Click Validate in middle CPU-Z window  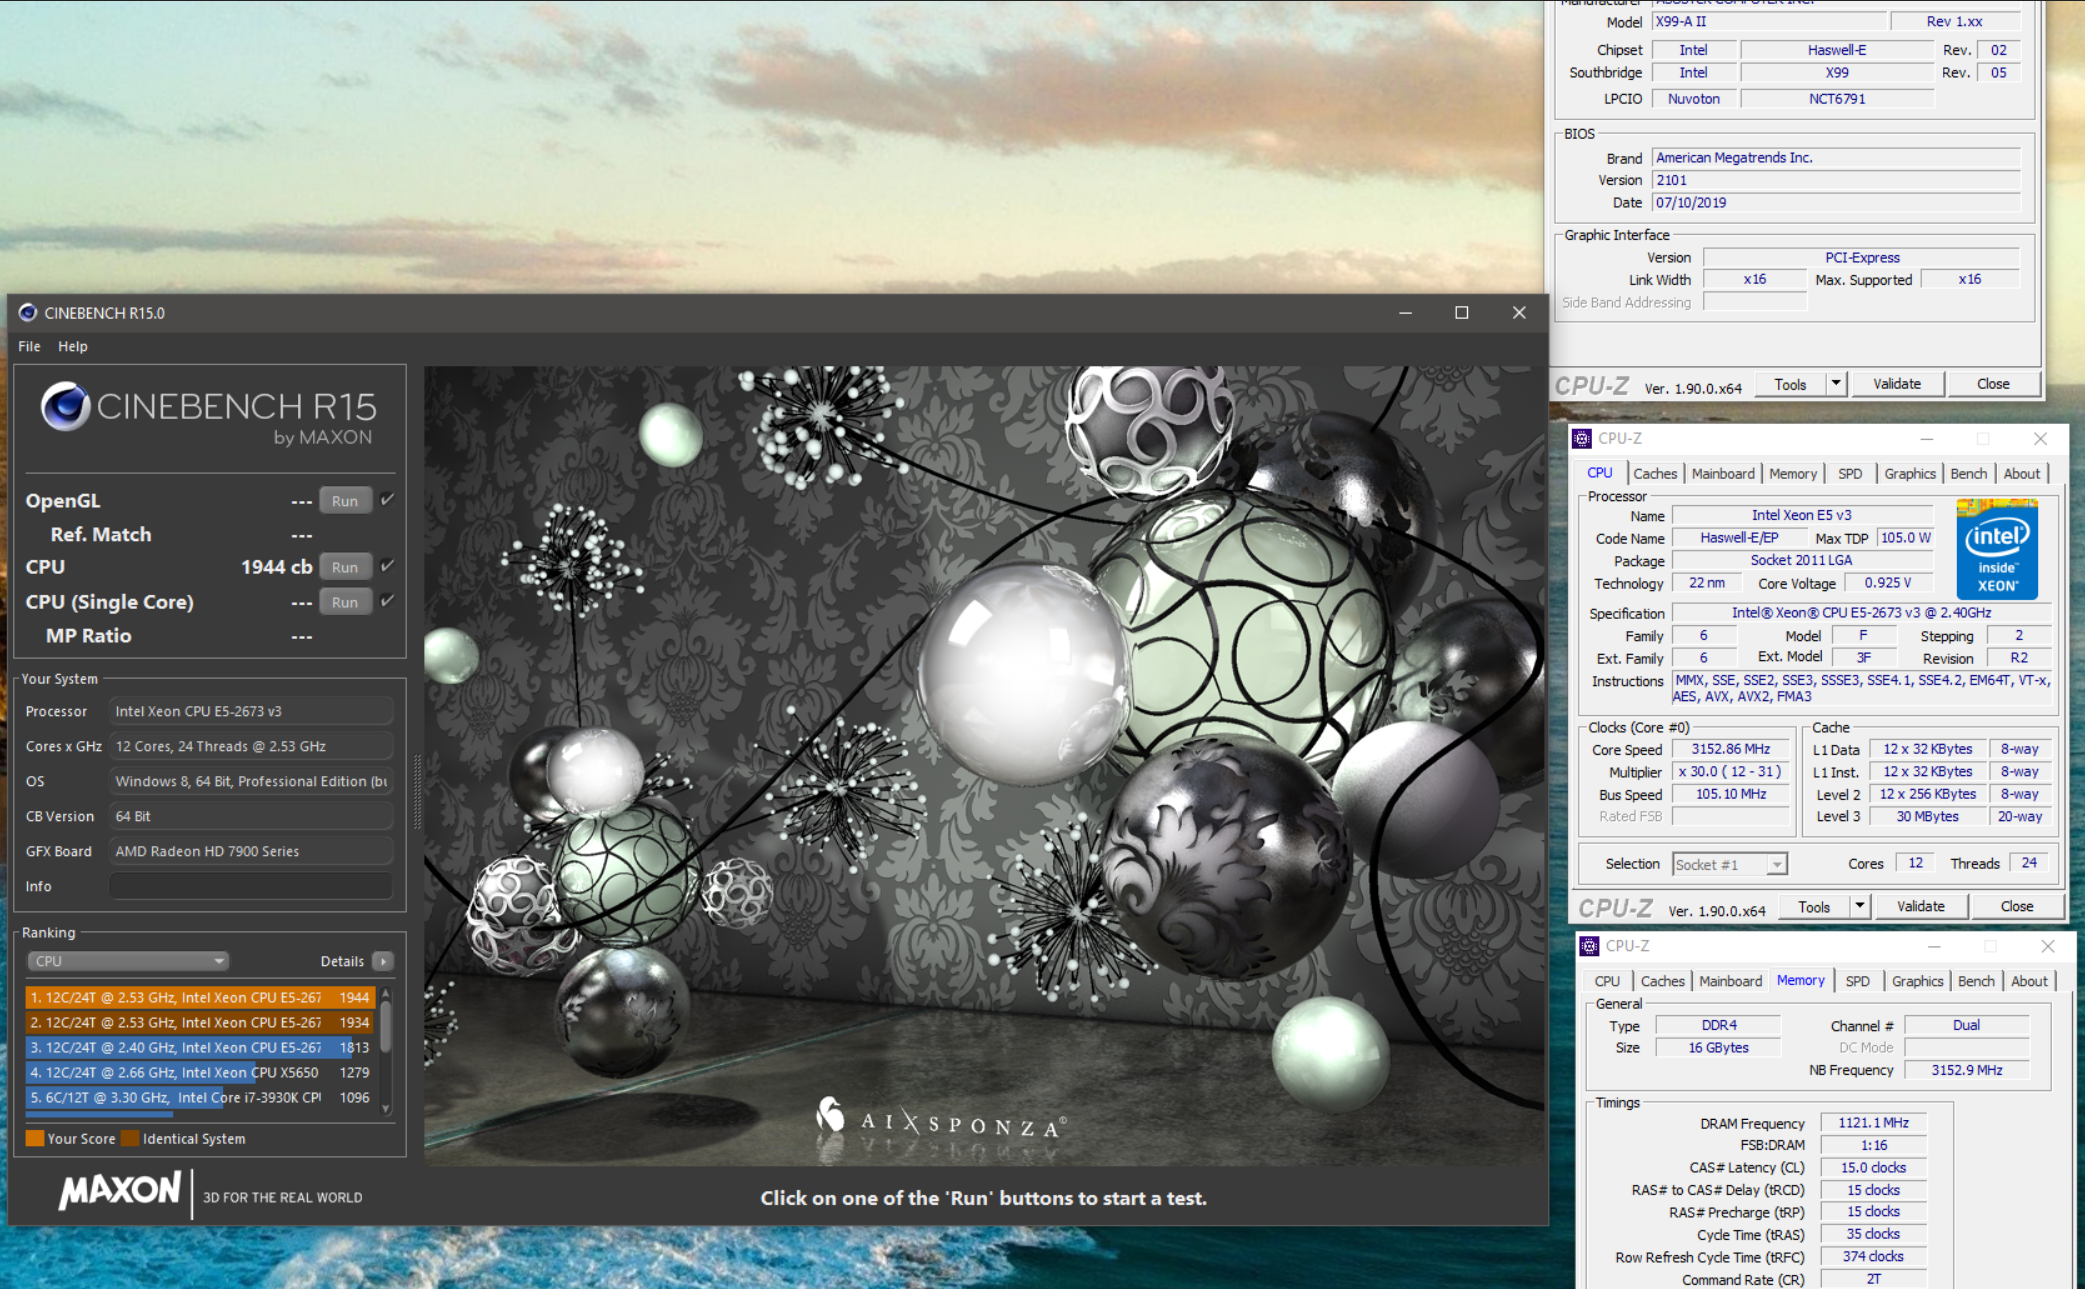(x=1921, y=907)
